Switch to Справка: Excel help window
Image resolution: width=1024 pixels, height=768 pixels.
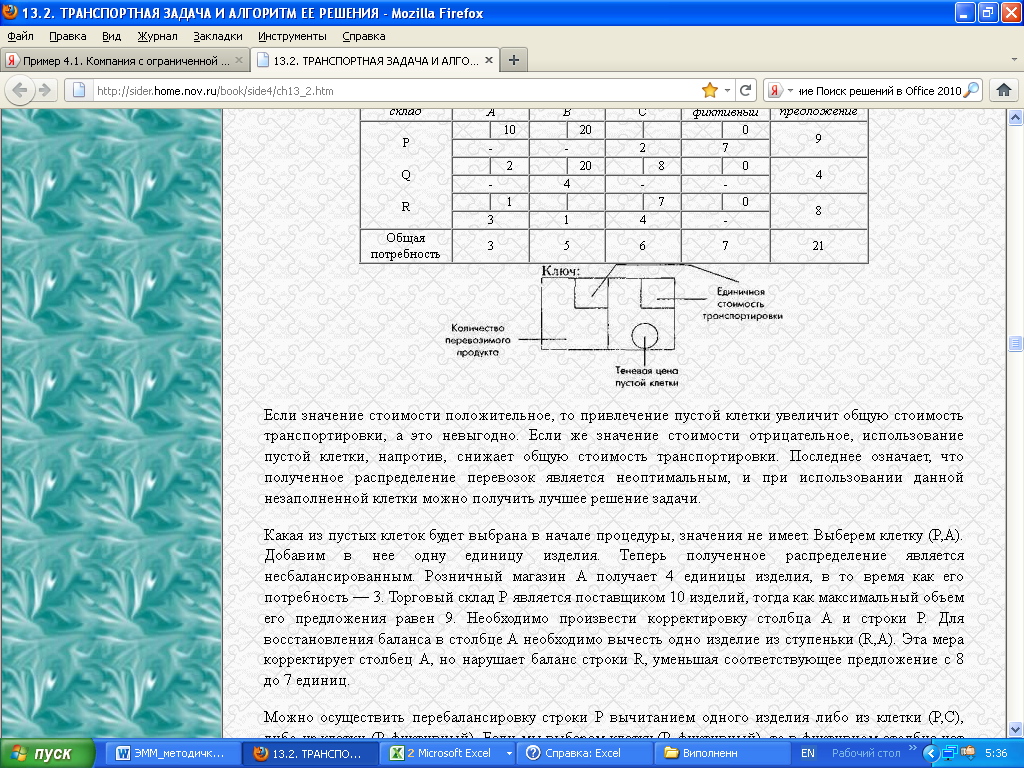[x=583, y=753]
